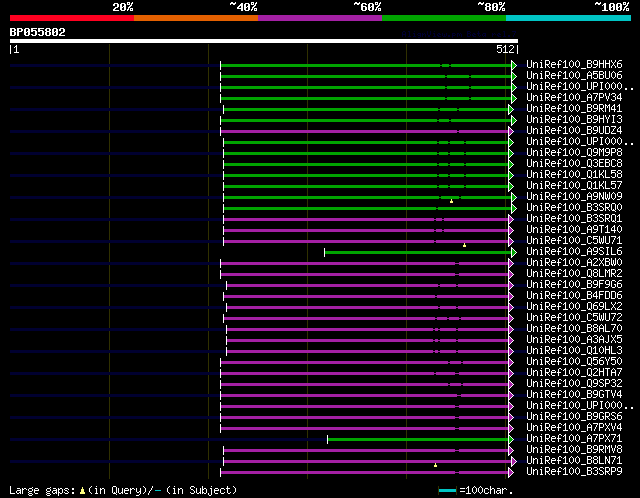The height and width of the screenshot is (498, 640).
Task: Select the UniRef100_A9T140 label
Action: click(574, 230)
